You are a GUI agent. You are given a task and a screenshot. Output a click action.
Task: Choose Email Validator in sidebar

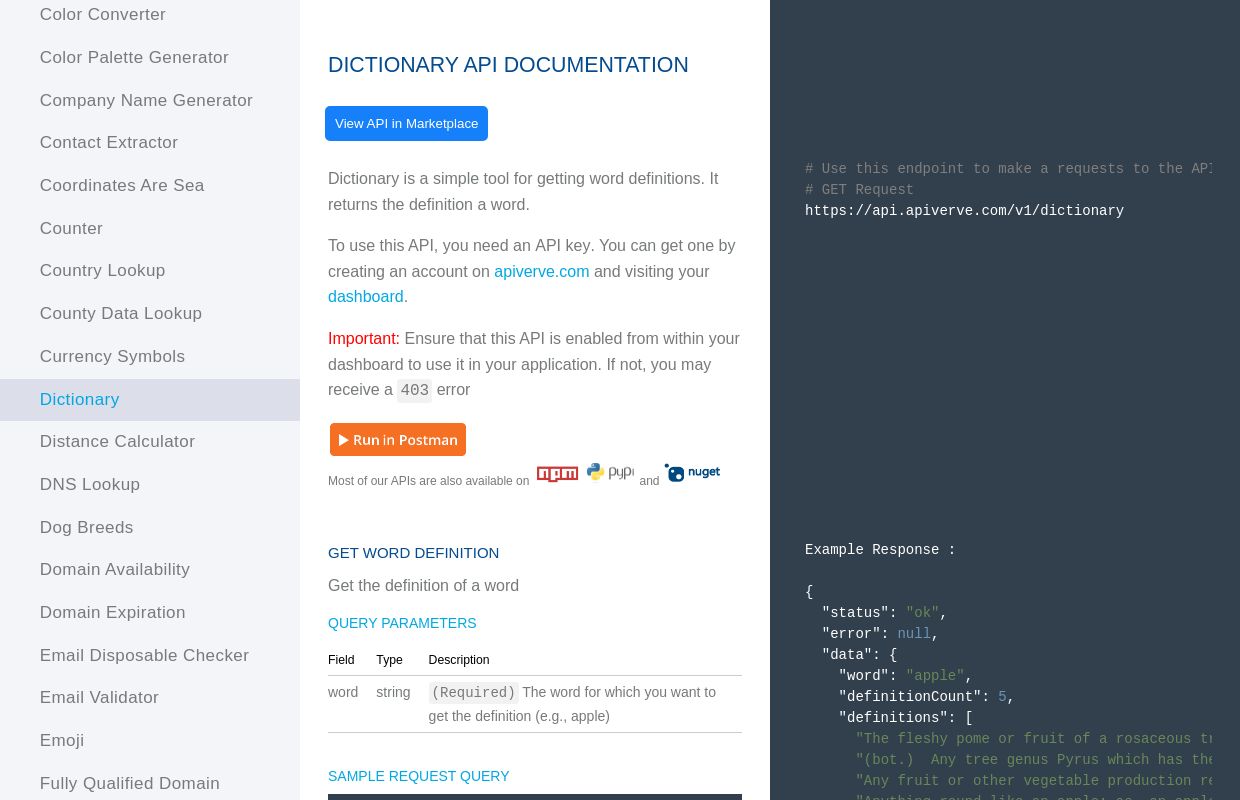coord(150,698)
